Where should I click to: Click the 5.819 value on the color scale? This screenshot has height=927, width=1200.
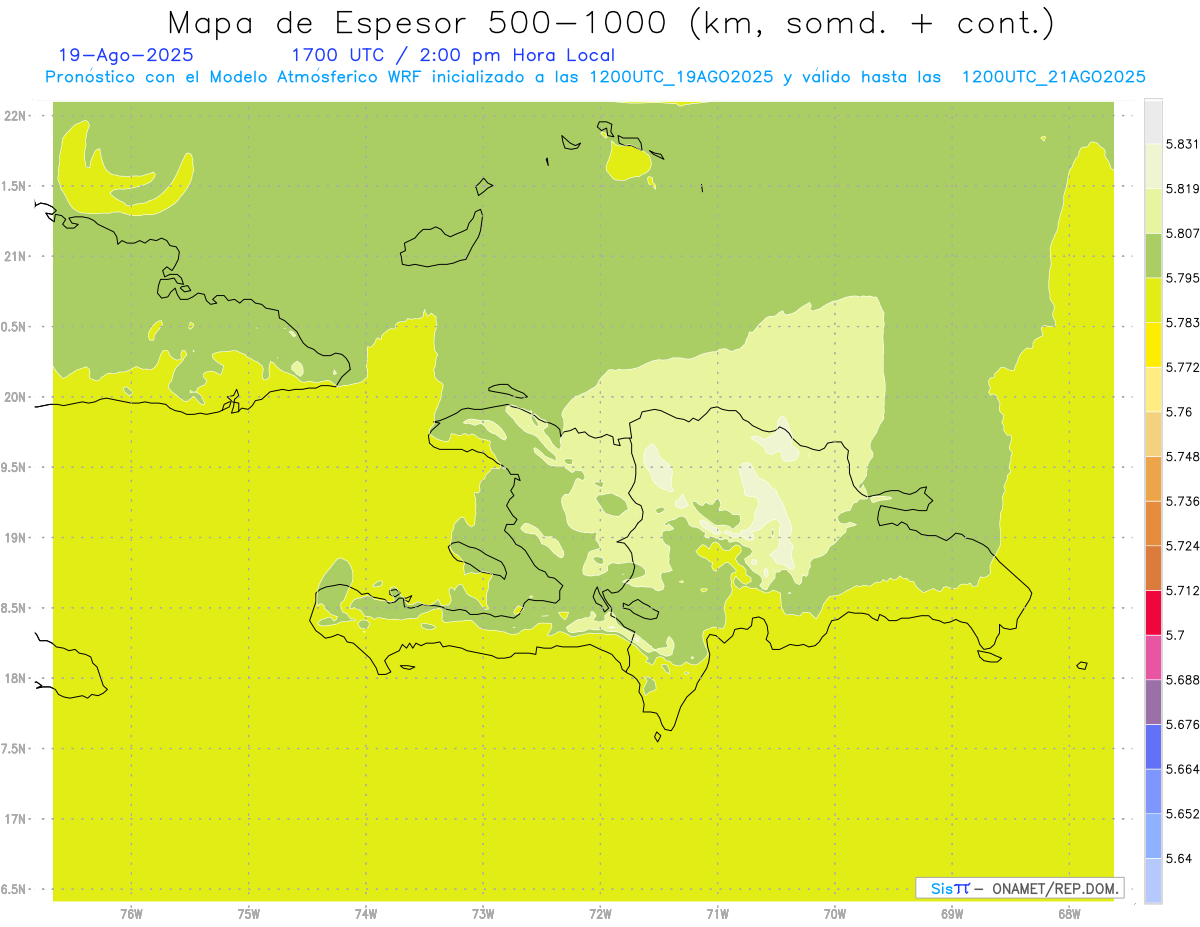(x=1183, y=189)
